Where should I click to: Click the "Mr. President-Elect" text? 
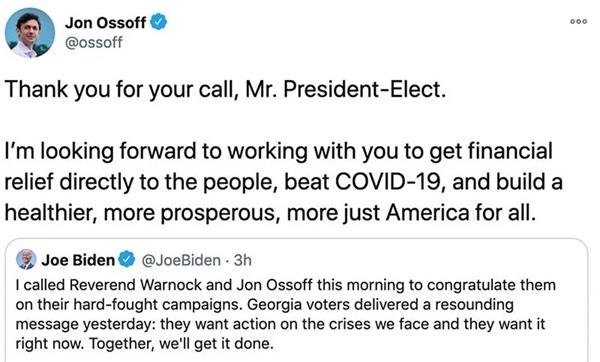(x=346, y=89)
